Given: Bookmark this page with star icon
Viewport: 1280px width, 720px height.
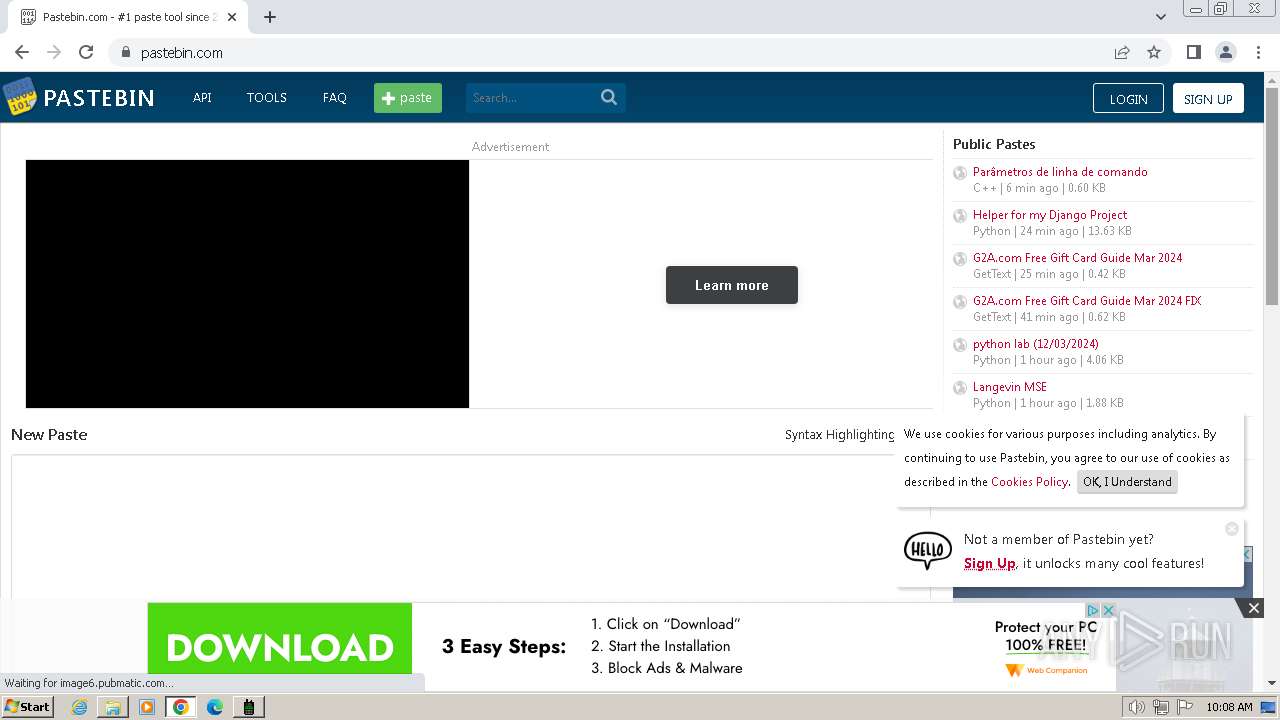Looking at the screenshot, I should 1154,52.
